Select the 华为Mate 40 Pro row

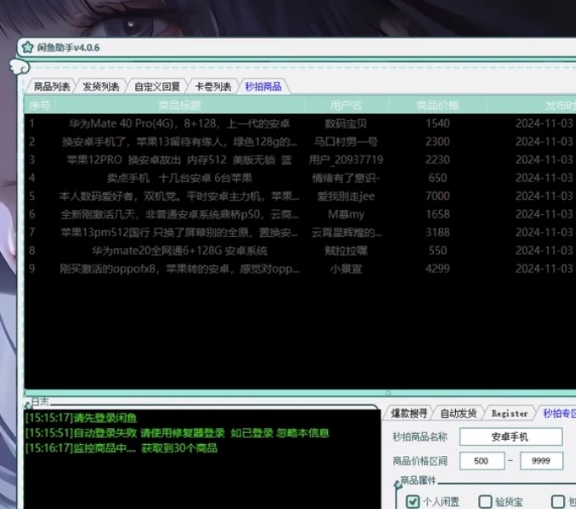tap(300, 123)
